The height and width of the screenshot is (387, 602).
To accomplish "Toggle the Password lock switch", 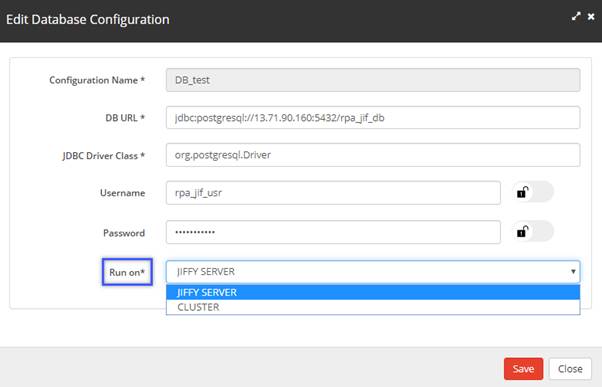I will click(533, 232).
